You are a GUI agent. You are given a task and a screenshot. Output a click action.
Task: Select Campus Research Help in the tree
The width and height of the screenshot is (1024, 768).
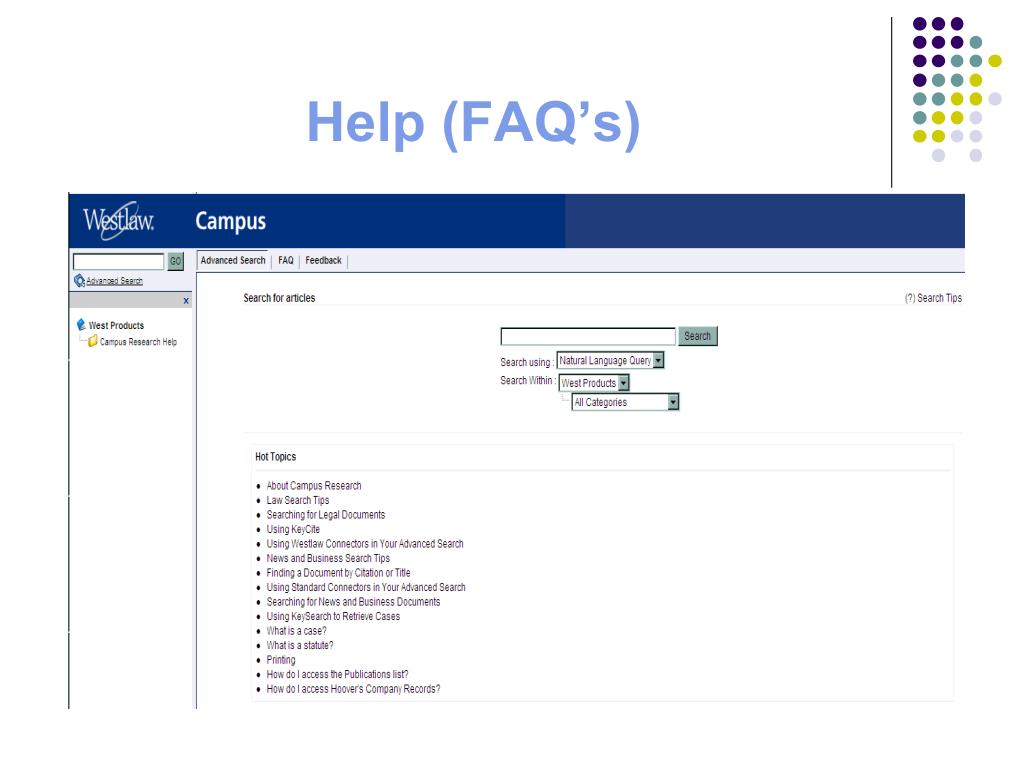point(138,342)
